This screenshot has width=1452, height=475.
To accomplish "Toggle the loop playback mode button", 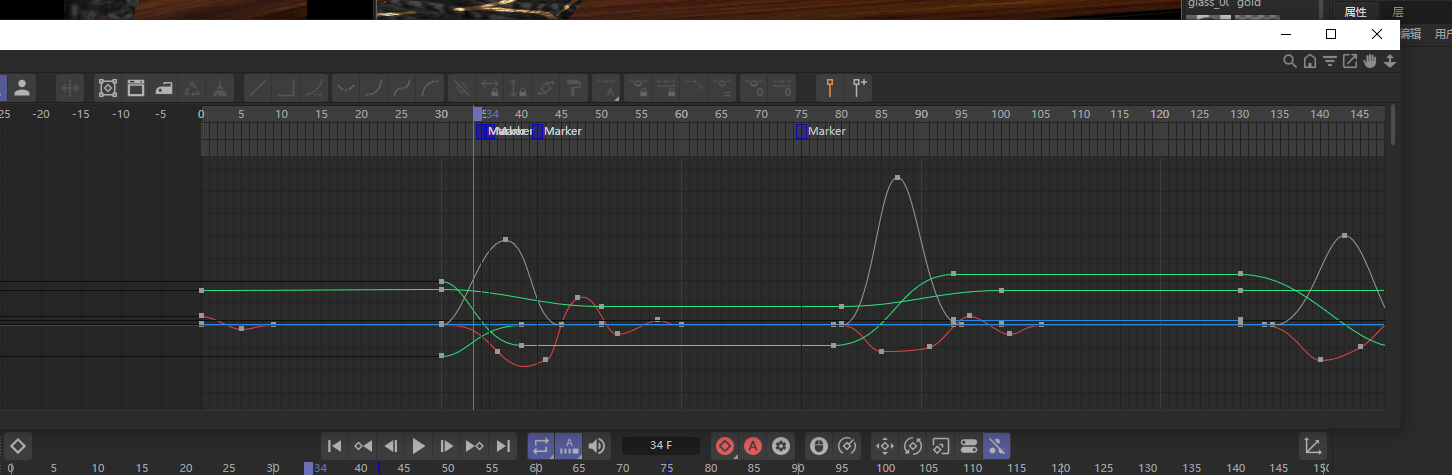I will [x=541, y=446].
